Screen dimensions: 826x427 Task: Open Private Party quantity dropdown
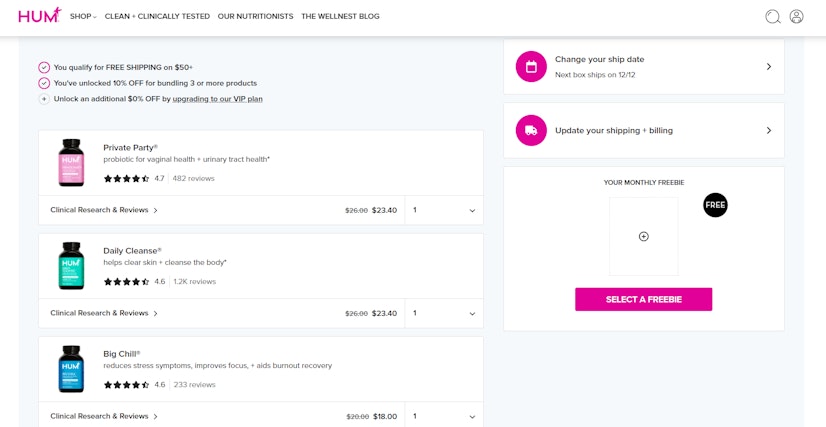[x=444, y=210]
